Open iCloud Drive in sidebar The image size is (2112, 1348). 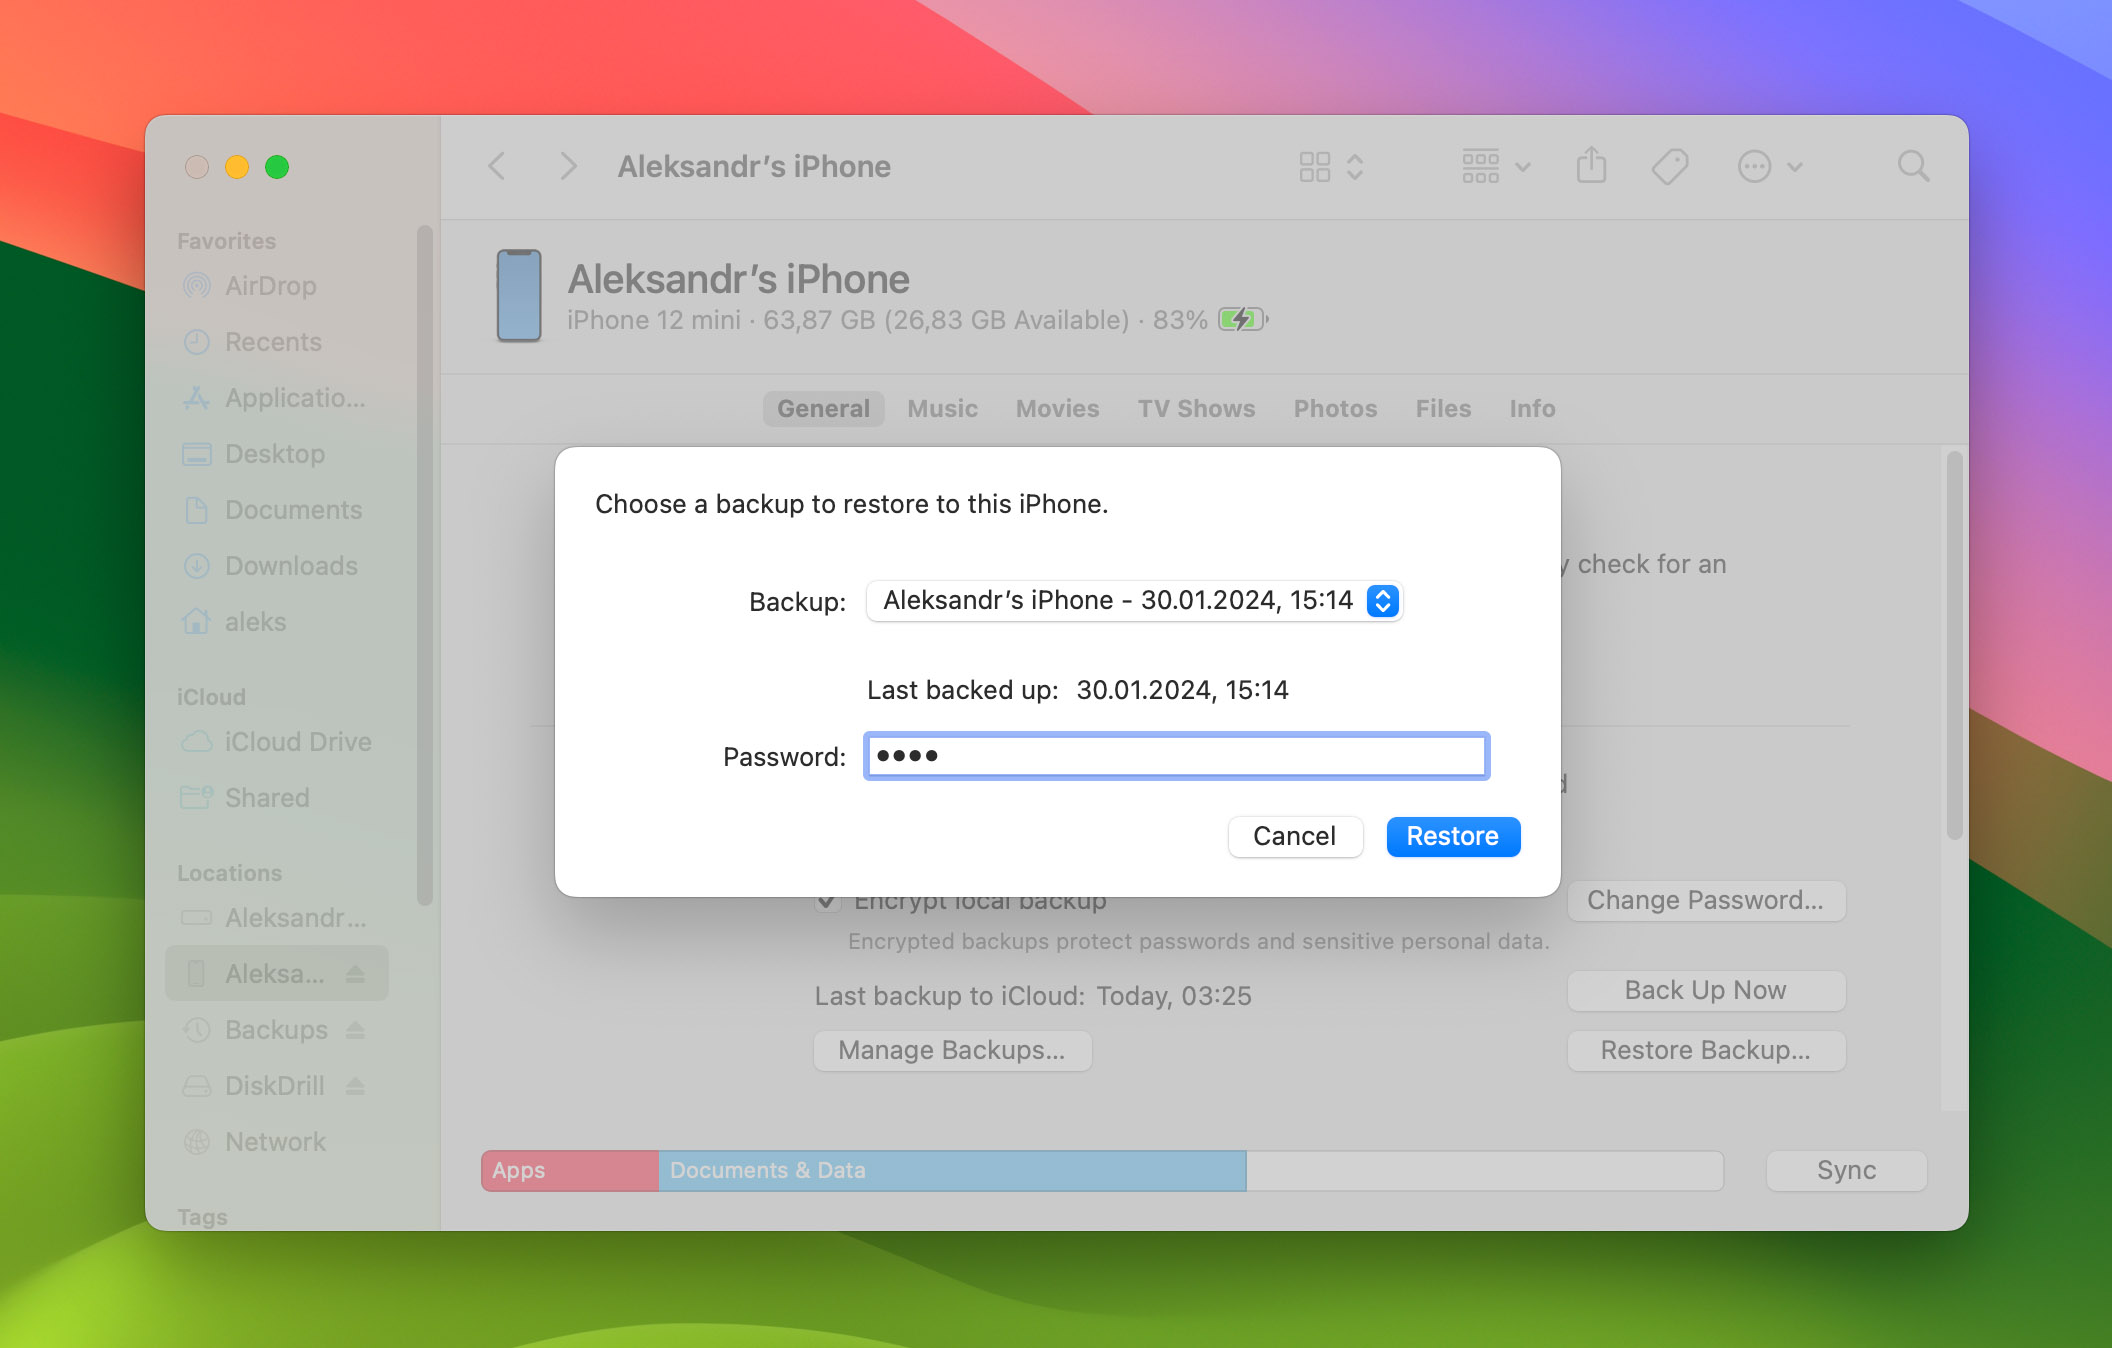pos(277,742)
